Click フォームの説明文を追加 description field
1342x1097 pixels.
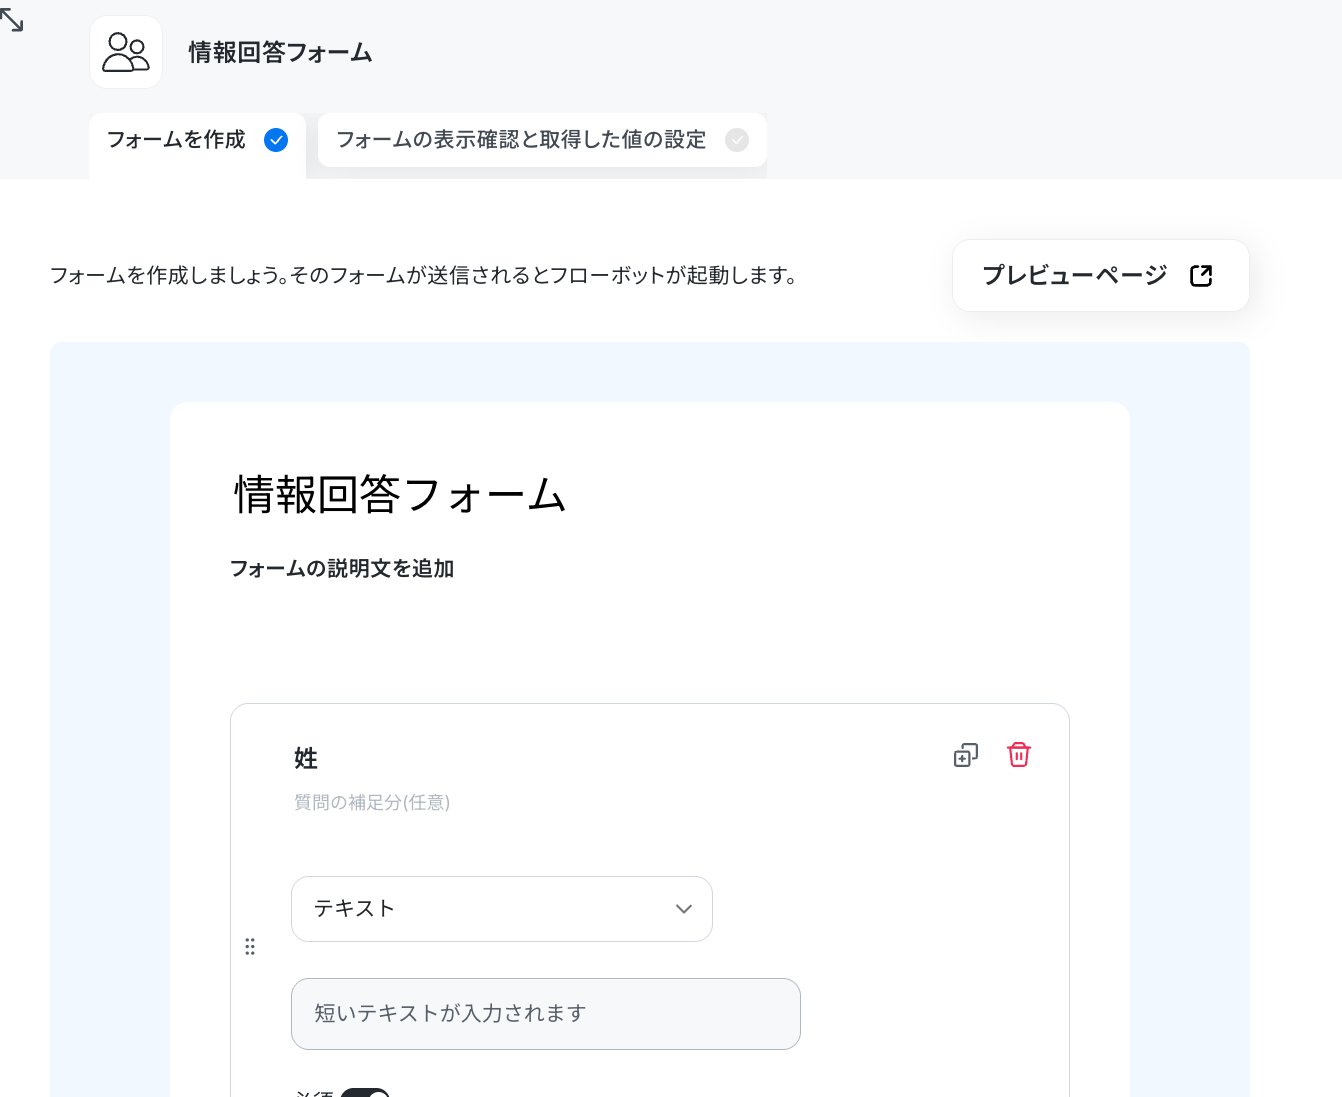pos(342,568)
